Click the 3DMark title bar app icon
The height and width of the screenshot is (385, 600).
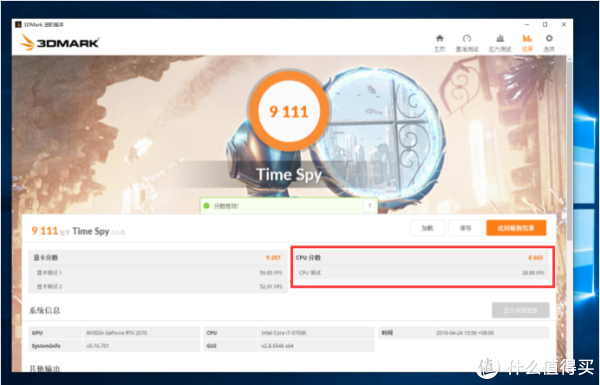coord(18,24)
